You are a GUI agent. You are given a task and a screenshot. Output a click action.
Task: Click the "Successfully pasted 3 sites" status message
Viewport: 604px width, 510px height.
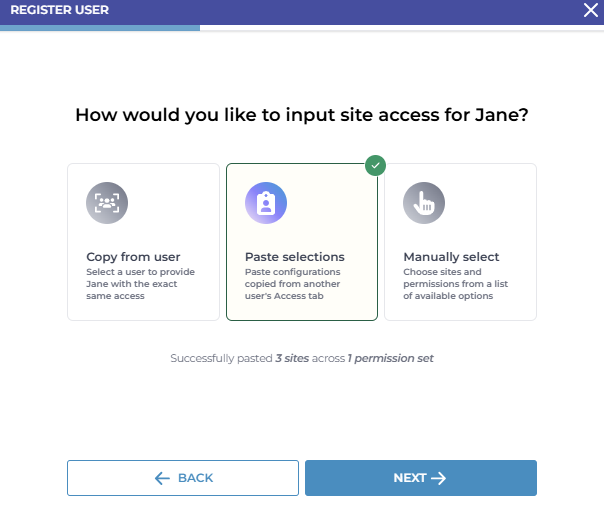pos(302,358)
